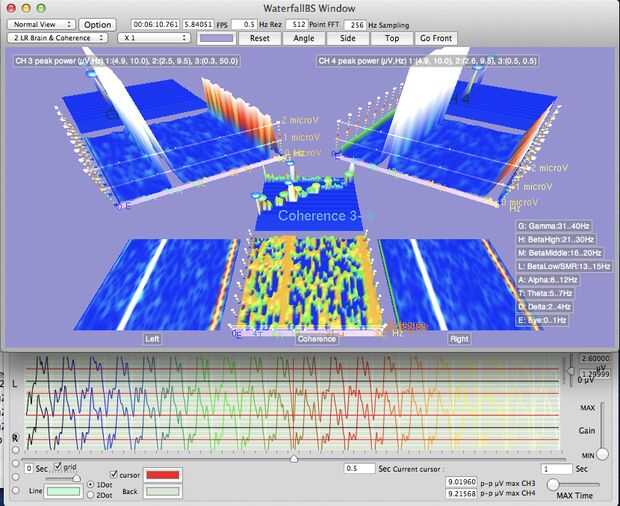This screenshot has height=506, width=620.
Task: Click the 0 Sec start time field
Action: (29, 468)
